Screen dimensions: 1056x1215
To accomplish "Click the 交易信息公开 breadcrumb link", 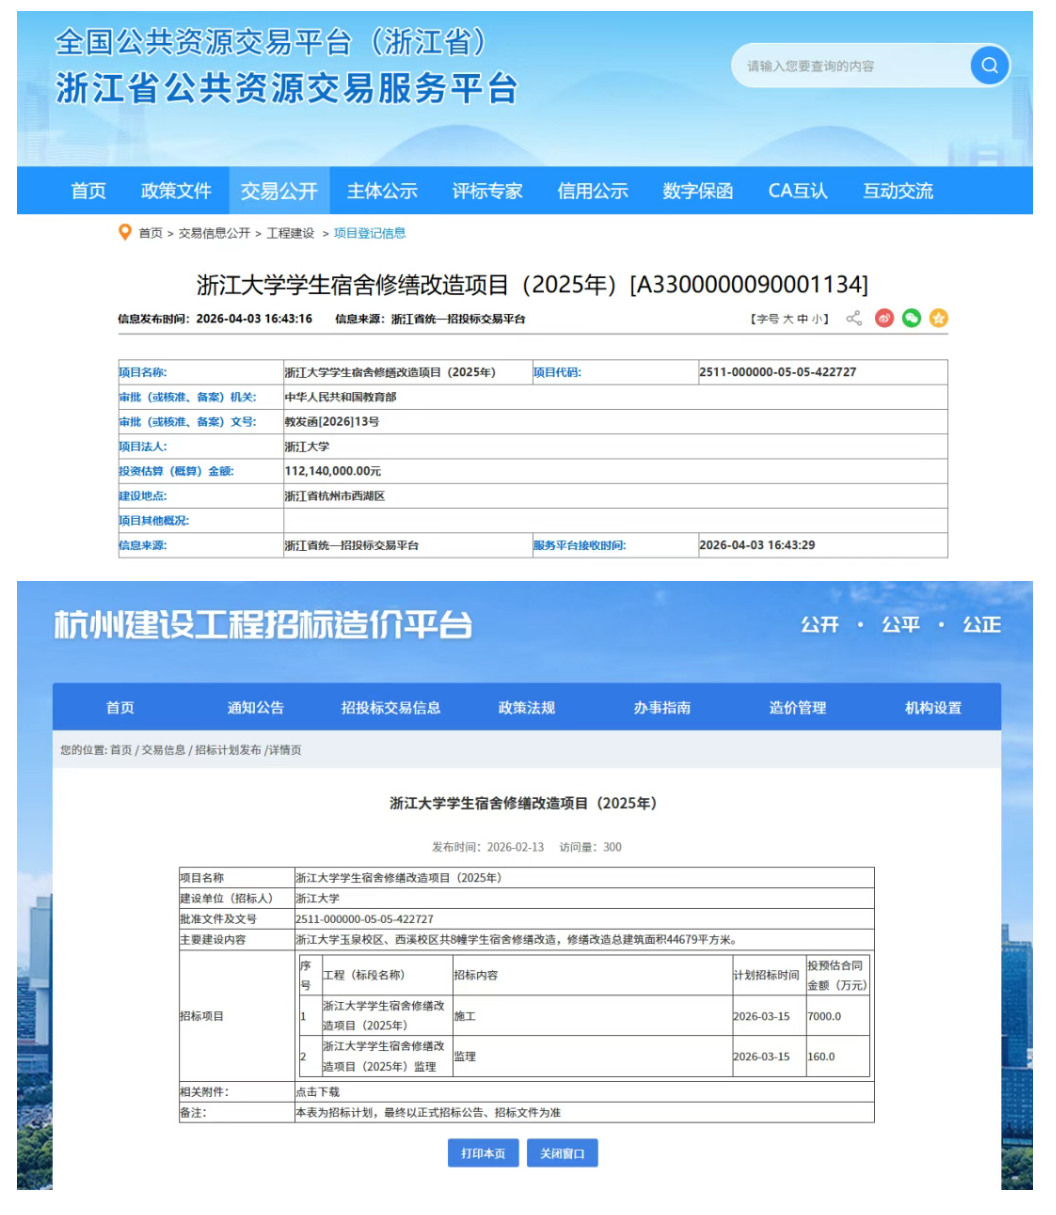I will click(214, 233).
